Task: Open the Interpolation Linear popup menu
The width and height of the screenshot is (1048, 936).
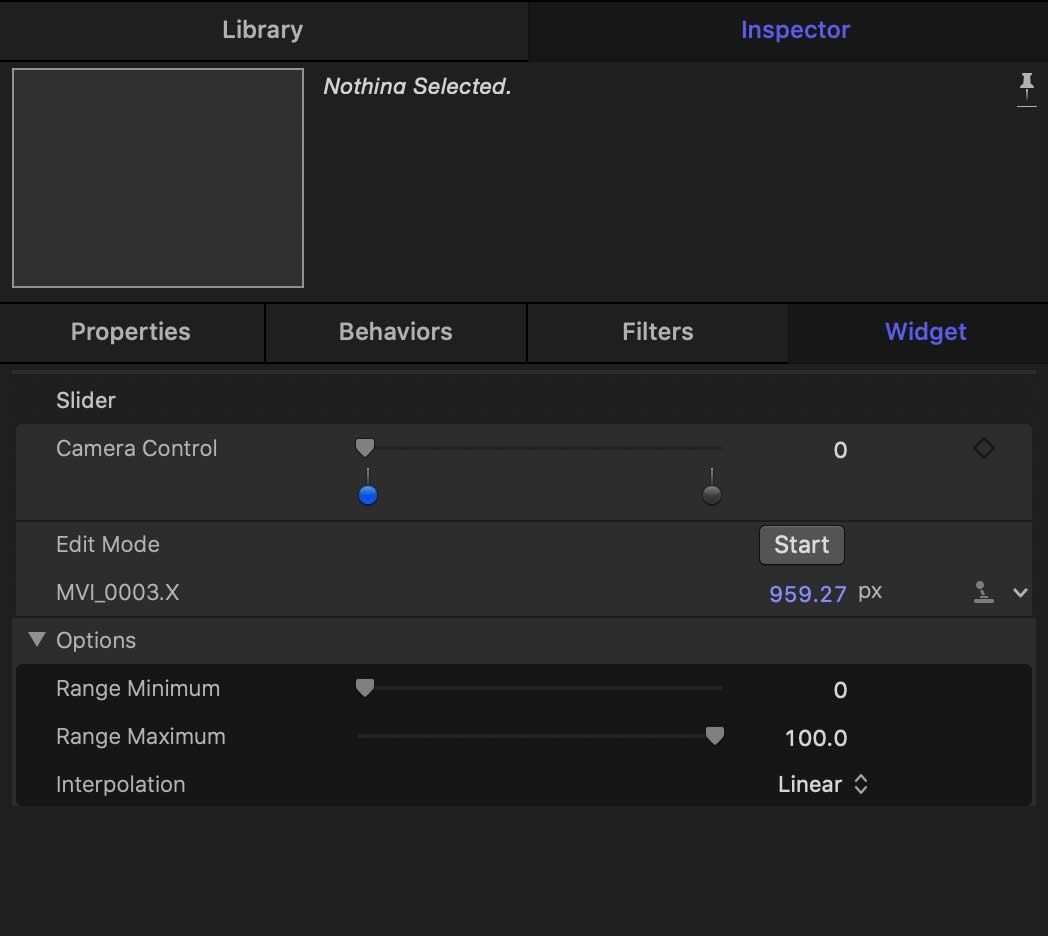Action: (823, 784)
